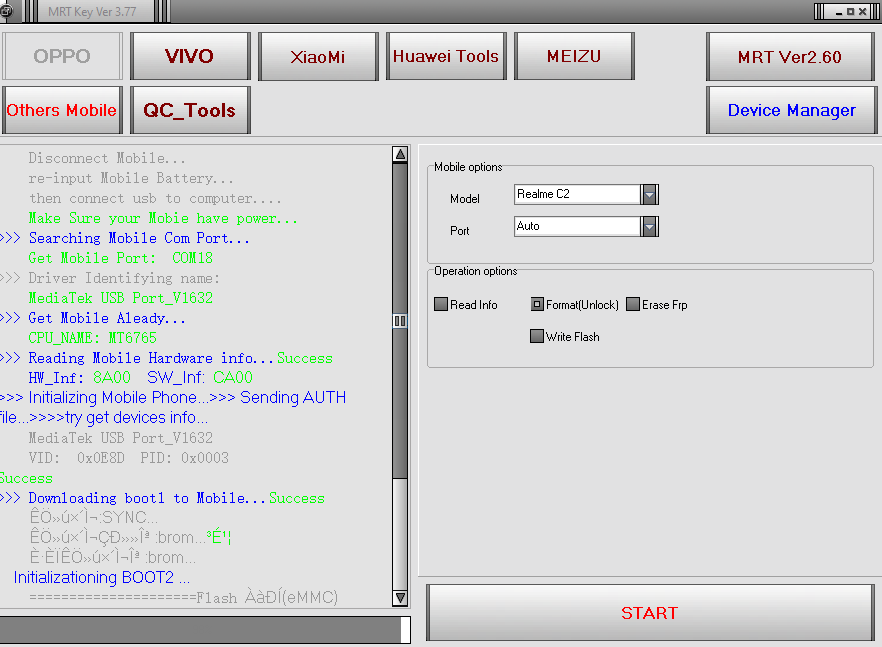Screen dimensions: 882x647
Task: Click the 'Model' label
Action: pos(465,199)
